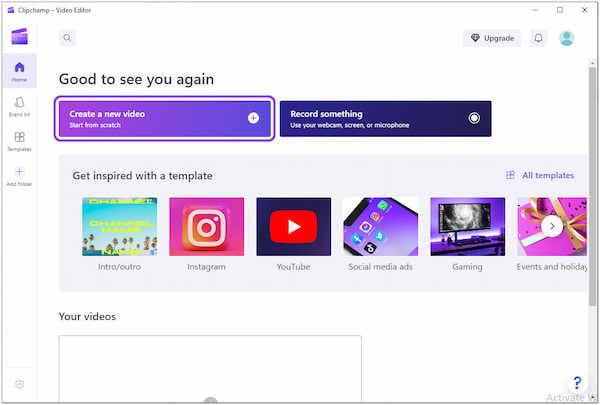The height and width of the screenshot is (405, 600).
Task: Click the Clipchamp logo in the sidebar
Action: (19, 36)
